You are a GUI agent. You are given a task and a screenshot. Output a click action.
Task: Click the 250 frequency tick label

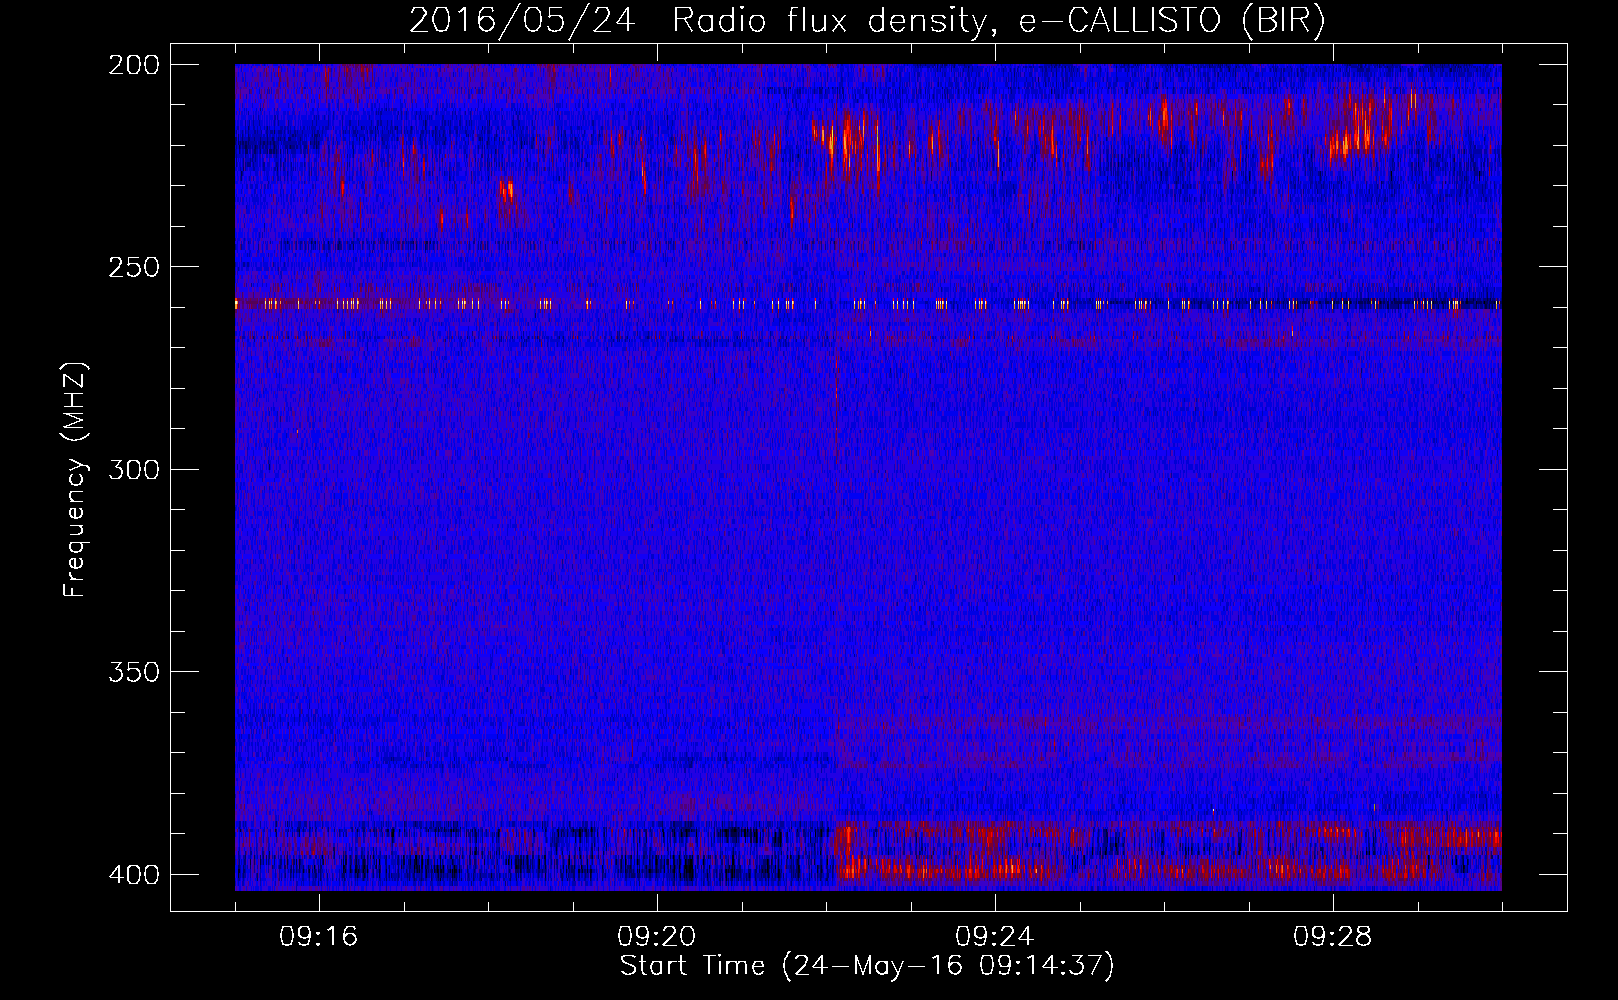point(133,267)
